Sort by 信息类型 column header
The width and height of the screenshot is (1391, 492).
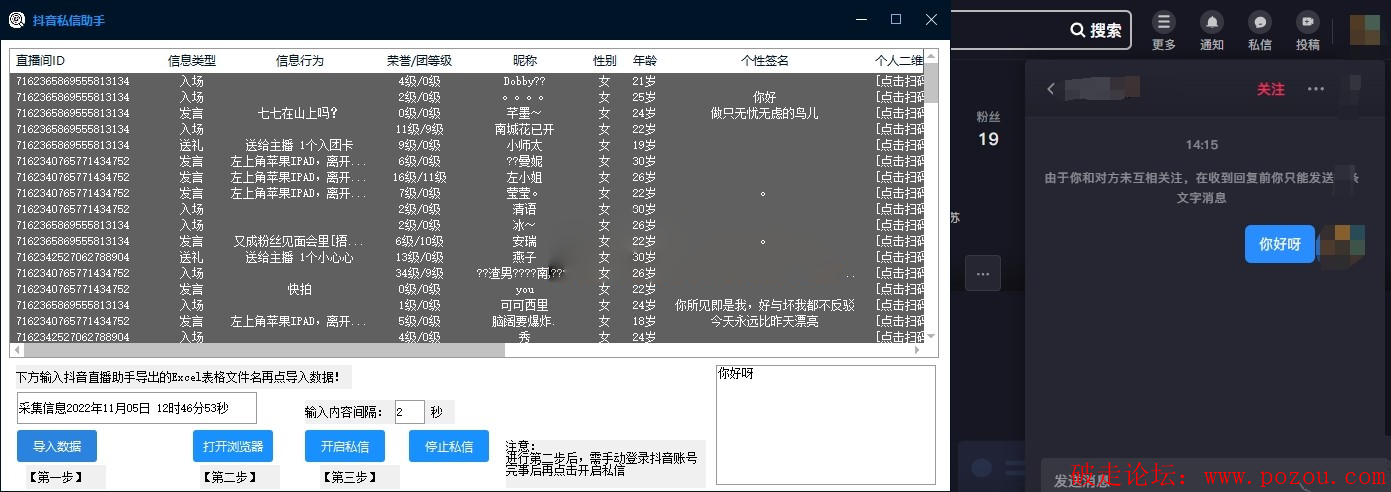coord(192,61)
